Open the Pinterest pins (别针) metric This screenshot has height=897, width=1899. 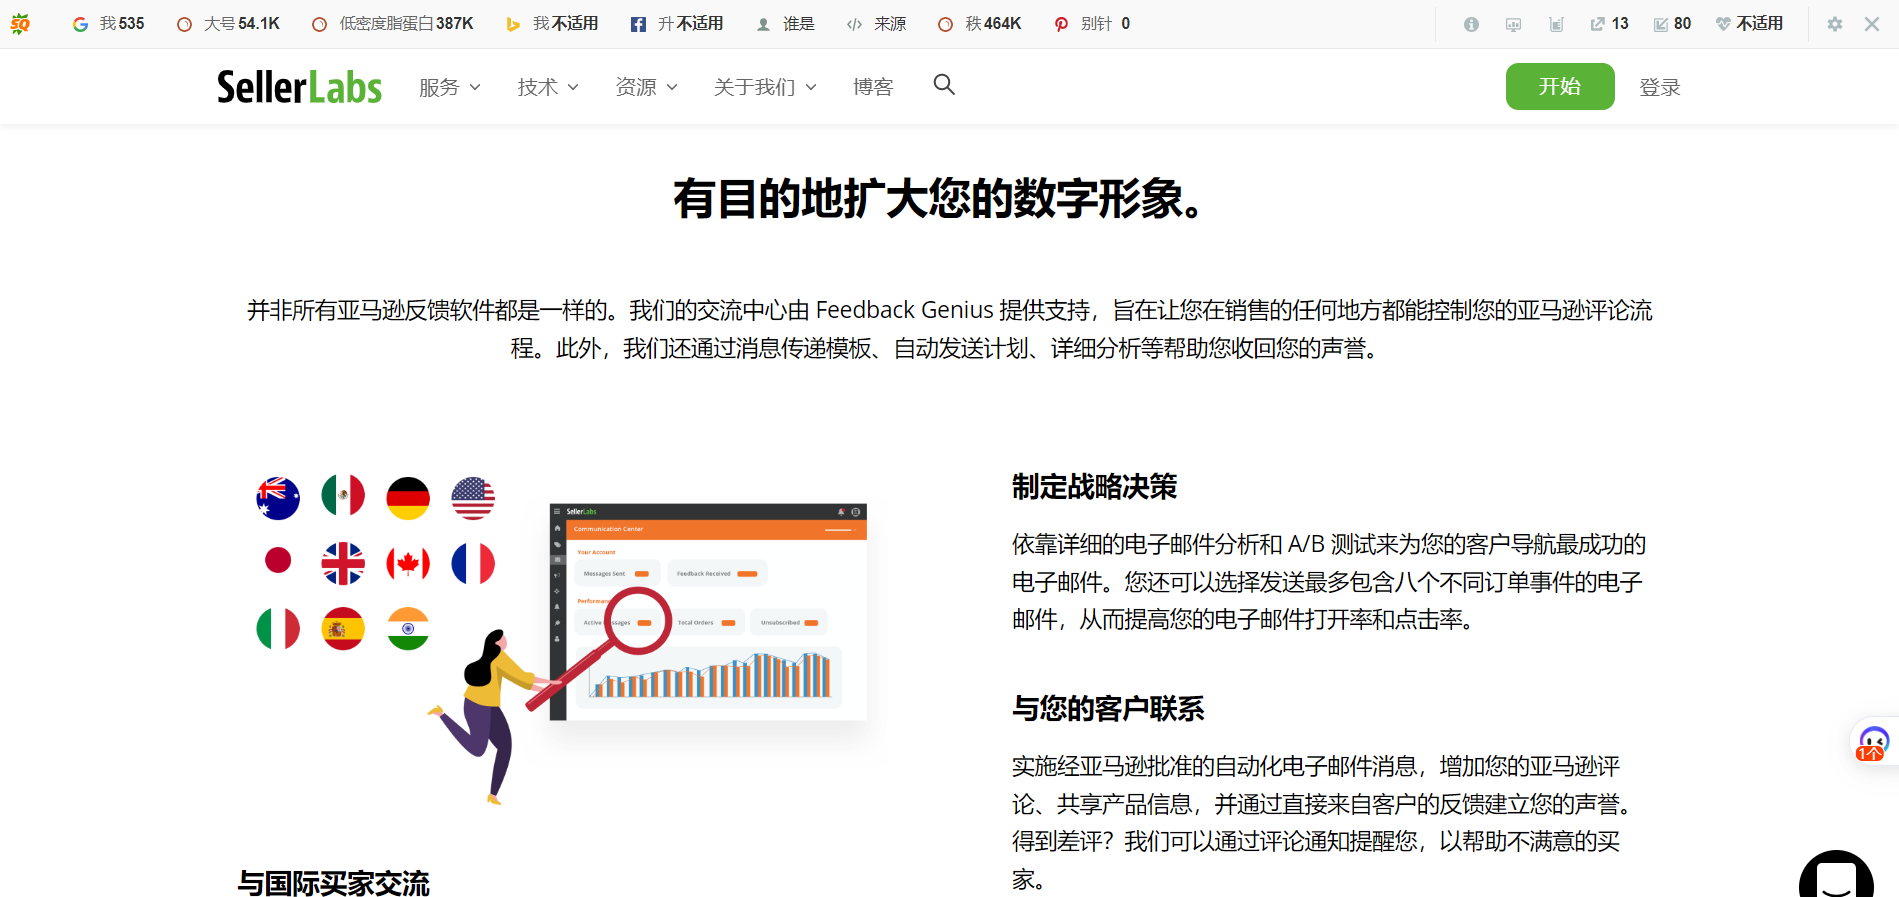pos(1092,24)
